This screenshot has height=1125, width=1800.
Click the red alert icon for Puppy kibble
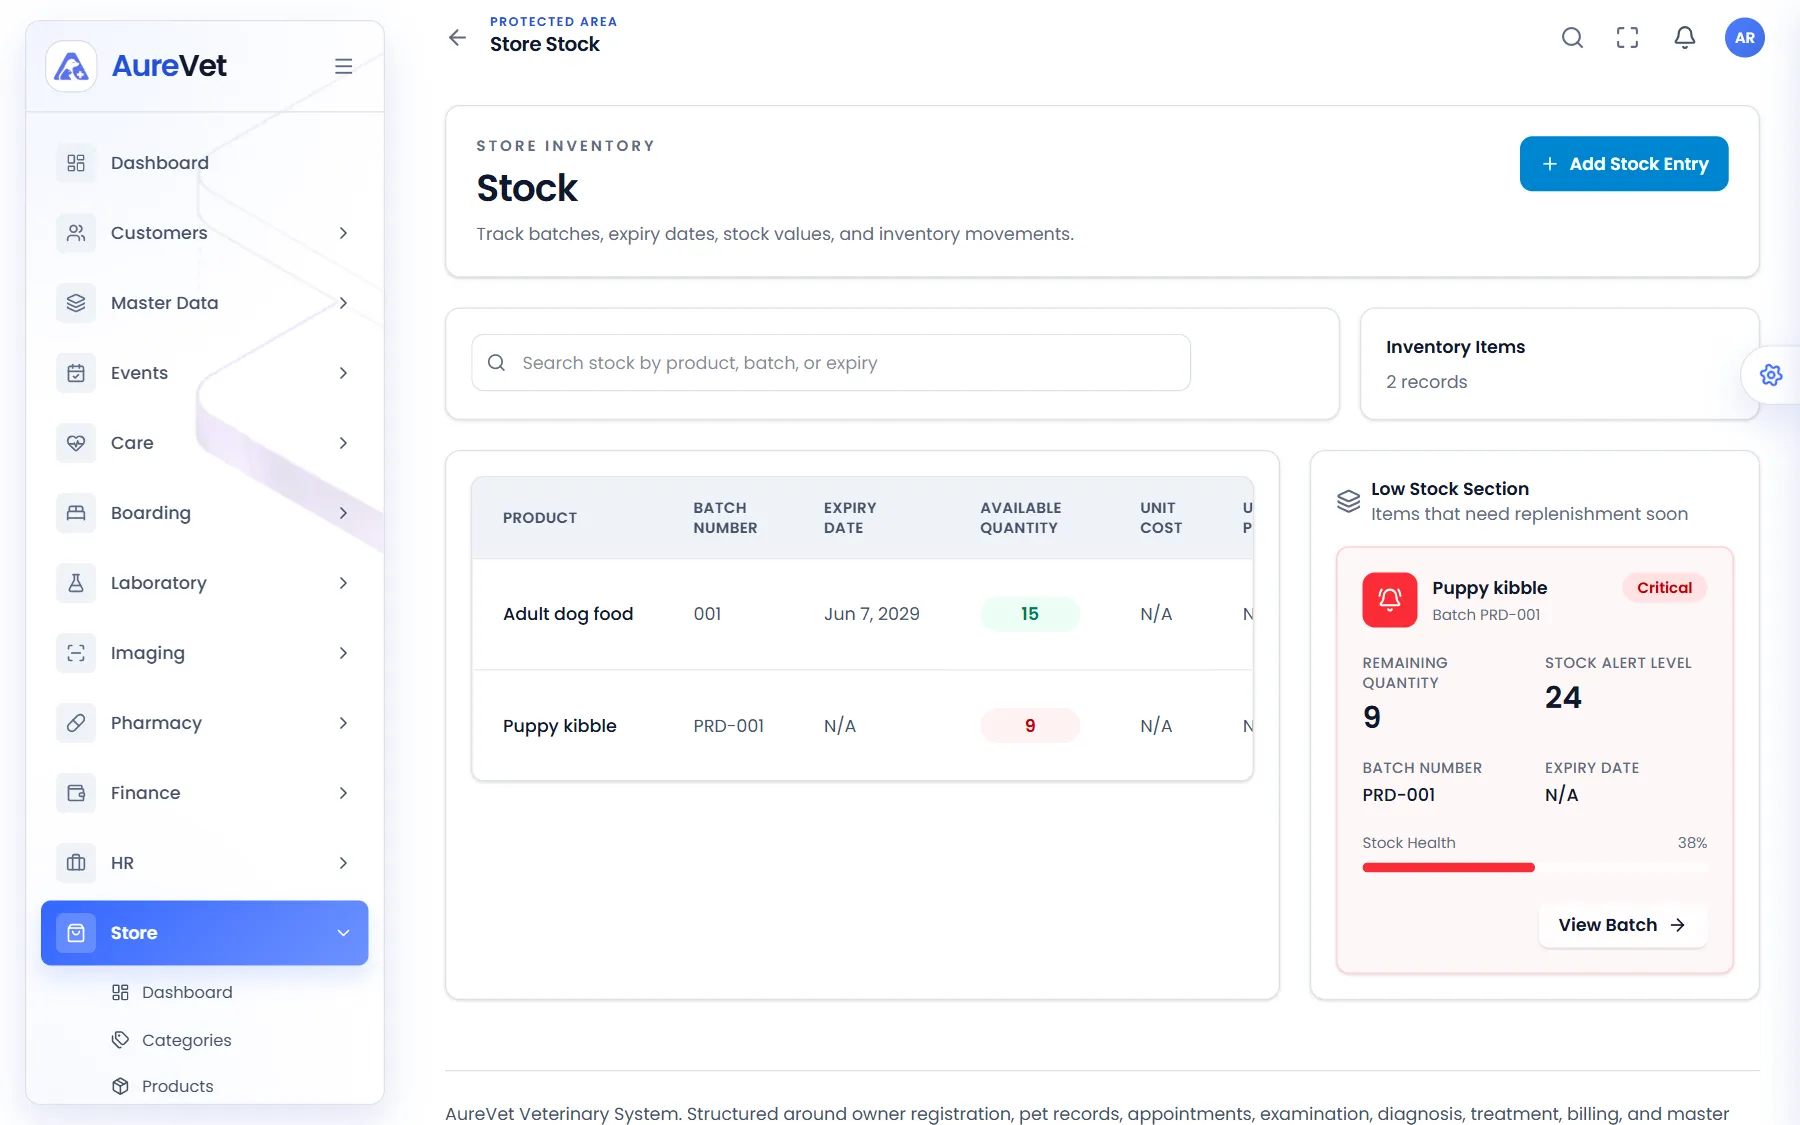(x=1390, y=600)
